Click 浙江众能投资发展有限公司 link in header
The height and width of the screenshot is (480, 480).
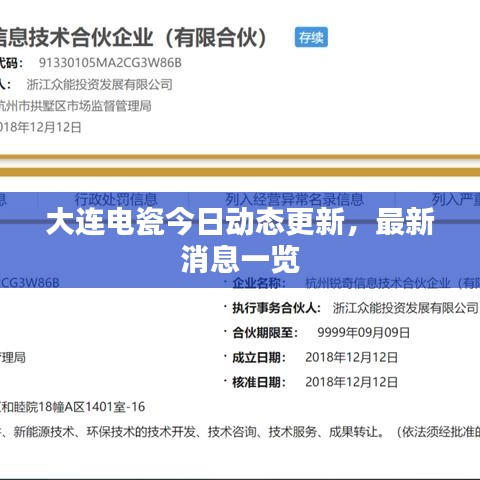coord(99,84)
